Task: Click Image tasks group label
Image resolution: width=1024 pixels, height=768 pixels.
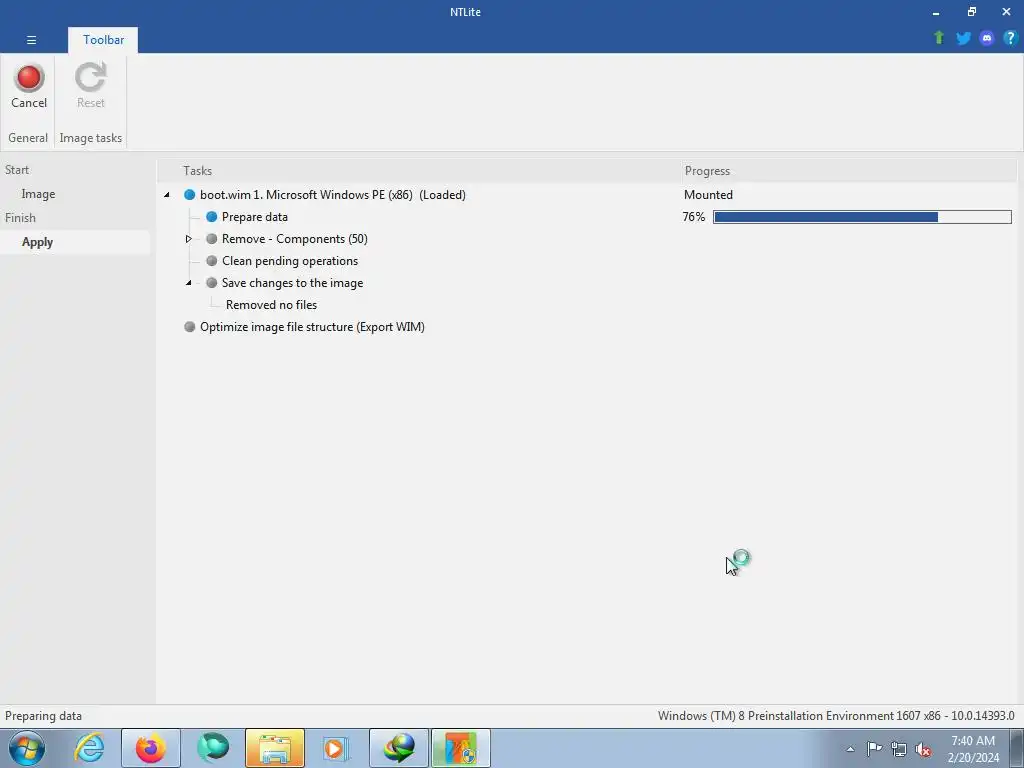Action: coord(91,138)
